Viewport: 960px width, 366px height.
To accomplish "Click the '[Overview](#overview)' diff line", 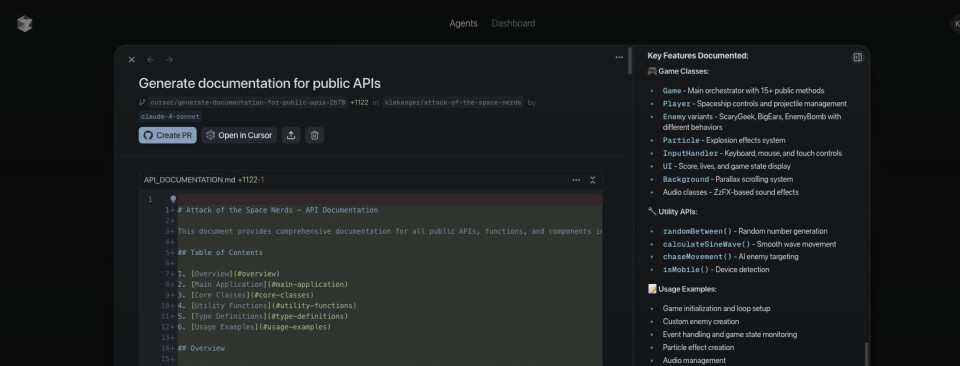I will click(x=228, y=274).
